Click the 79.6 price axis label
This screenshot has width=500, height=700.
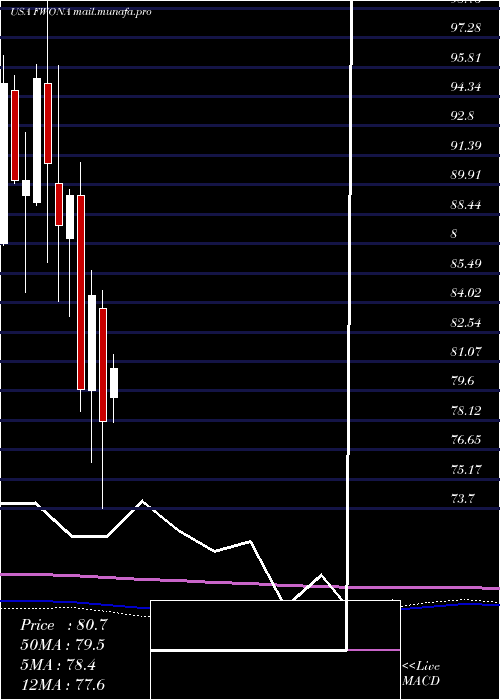tap(462, 381)
